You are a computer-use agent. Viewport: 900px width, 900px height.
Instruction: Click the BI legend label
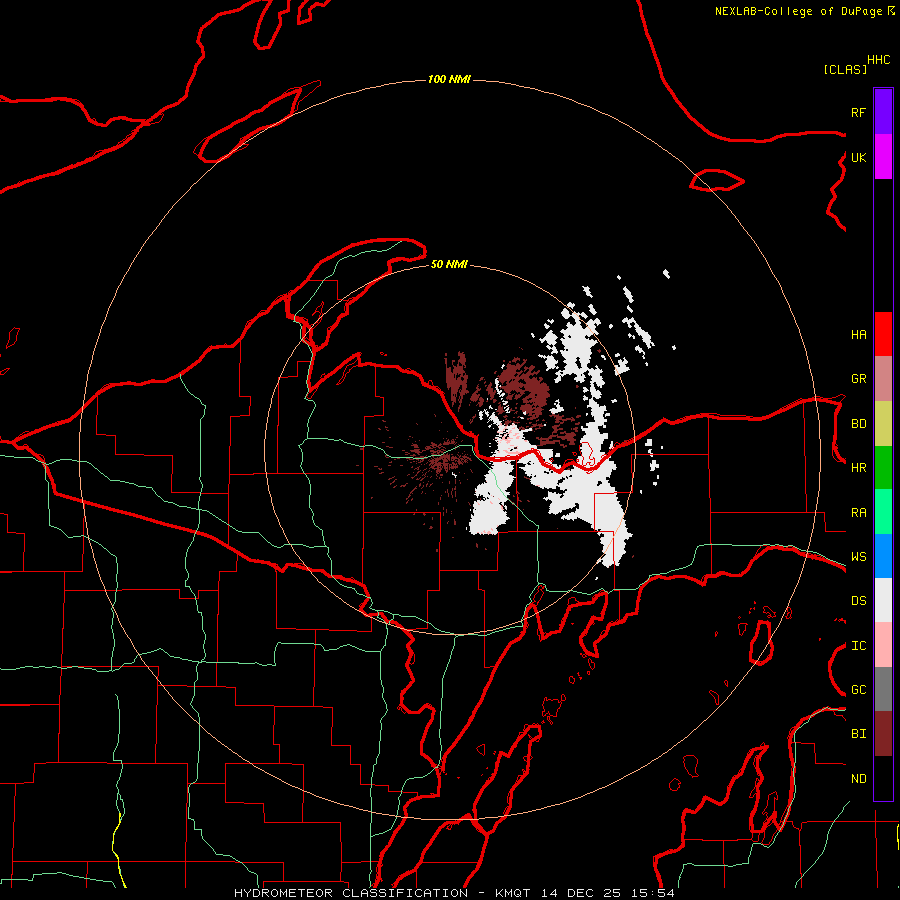[859, 734]
